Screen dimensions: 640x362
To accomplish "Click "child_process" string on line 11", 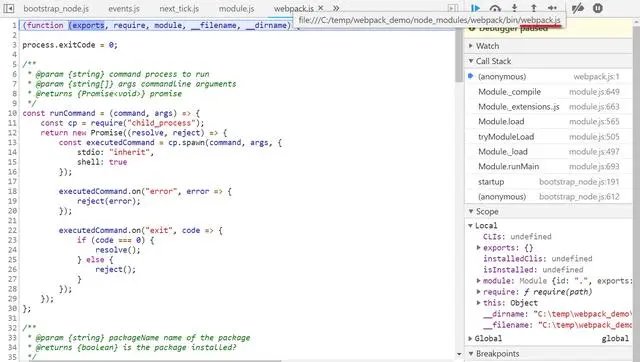I will click(x=161, y=123).
